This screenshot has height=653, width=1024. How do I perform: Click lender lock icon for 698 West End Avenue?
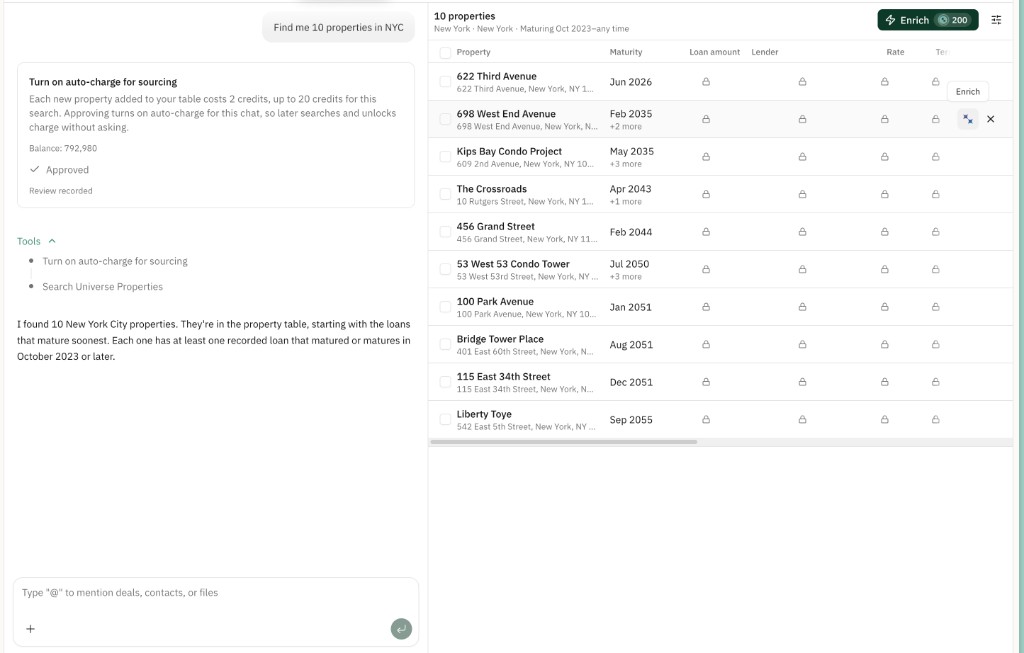[802, 119]
